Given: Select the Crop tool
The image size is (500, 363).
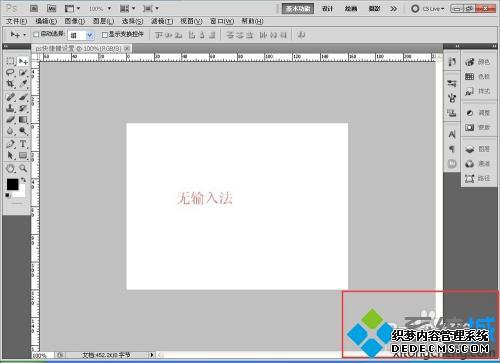Looking at the screenshot, I should (10, 83).
